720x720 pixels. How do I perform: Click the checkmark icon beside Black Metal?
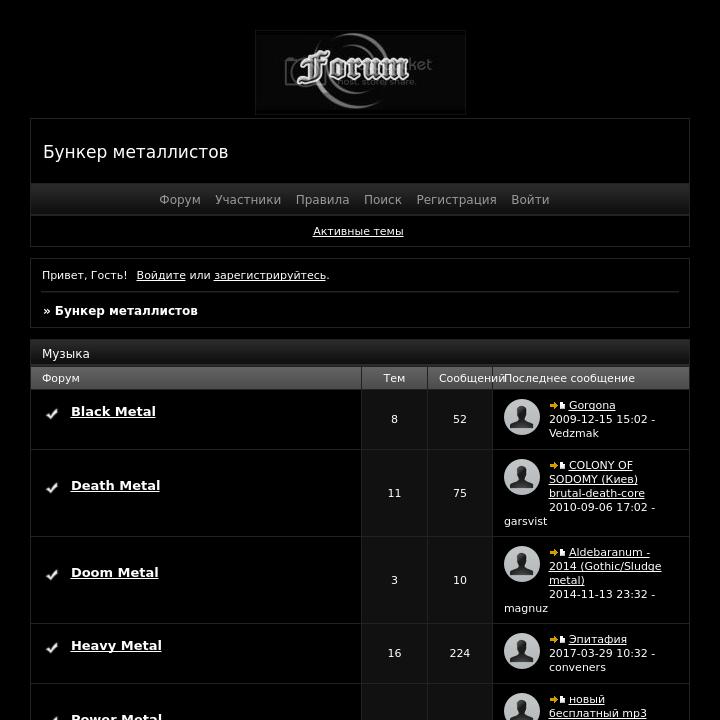click(x=52, y=413)
